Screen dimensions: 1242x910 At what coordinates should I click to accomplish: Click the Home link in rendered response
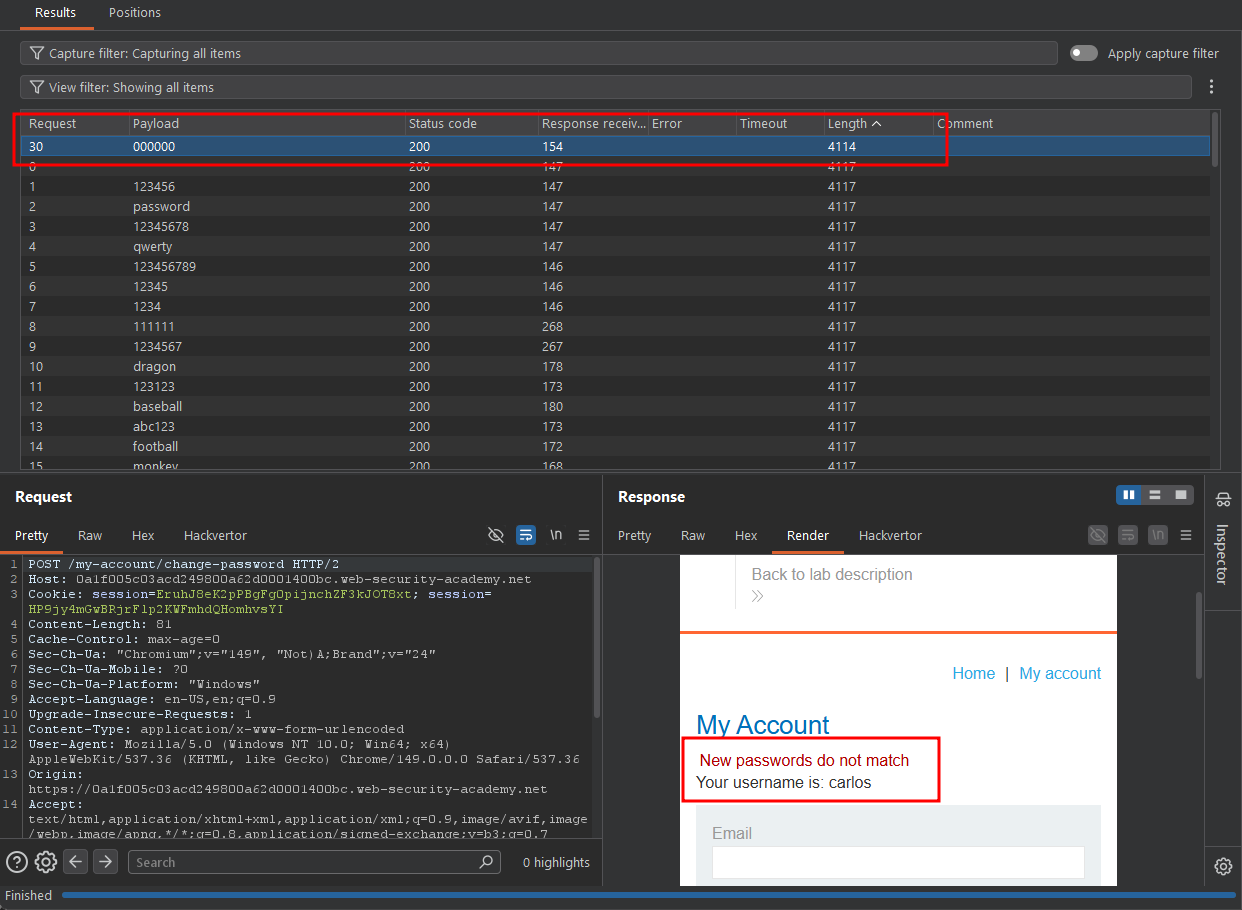[974, 673]
